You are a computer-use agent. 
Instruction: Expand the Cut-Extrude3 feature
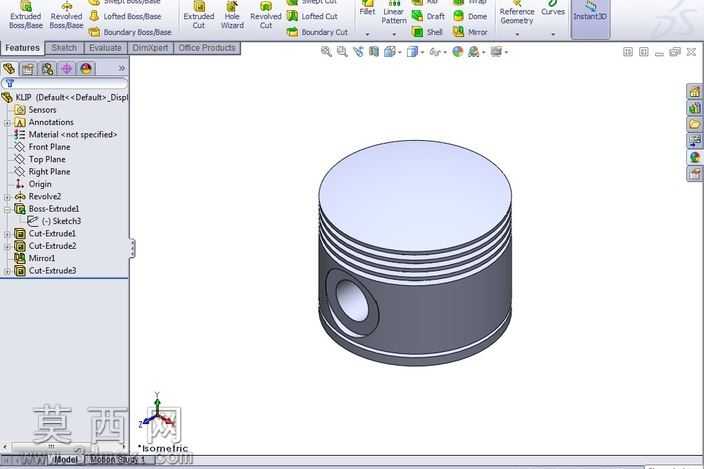(x=7, y=271)
